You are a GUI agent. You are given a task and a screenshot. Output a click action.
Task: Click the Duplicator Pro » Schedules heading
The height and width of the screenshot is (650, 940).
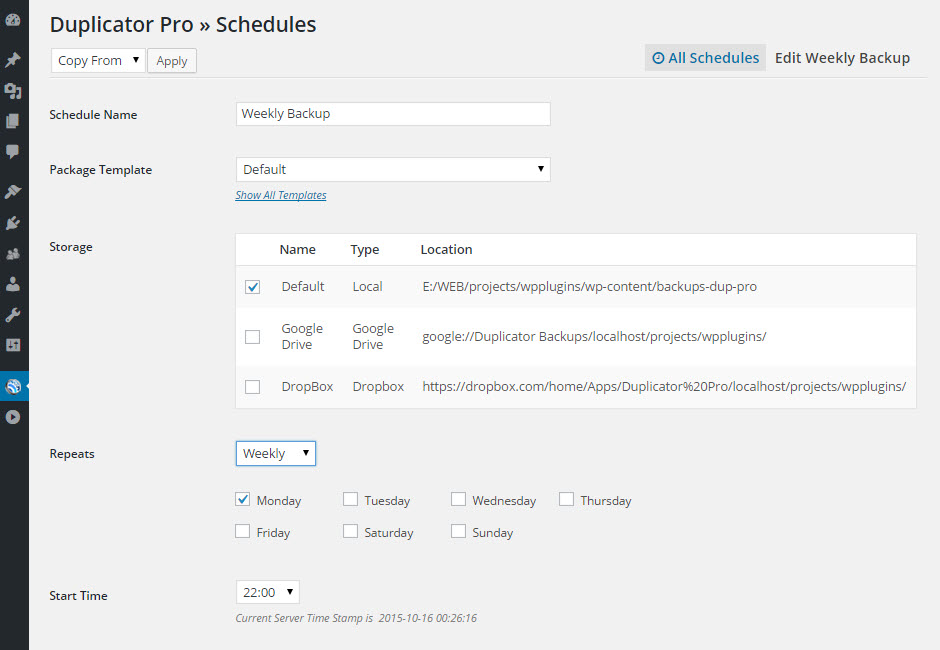[183, 25]
